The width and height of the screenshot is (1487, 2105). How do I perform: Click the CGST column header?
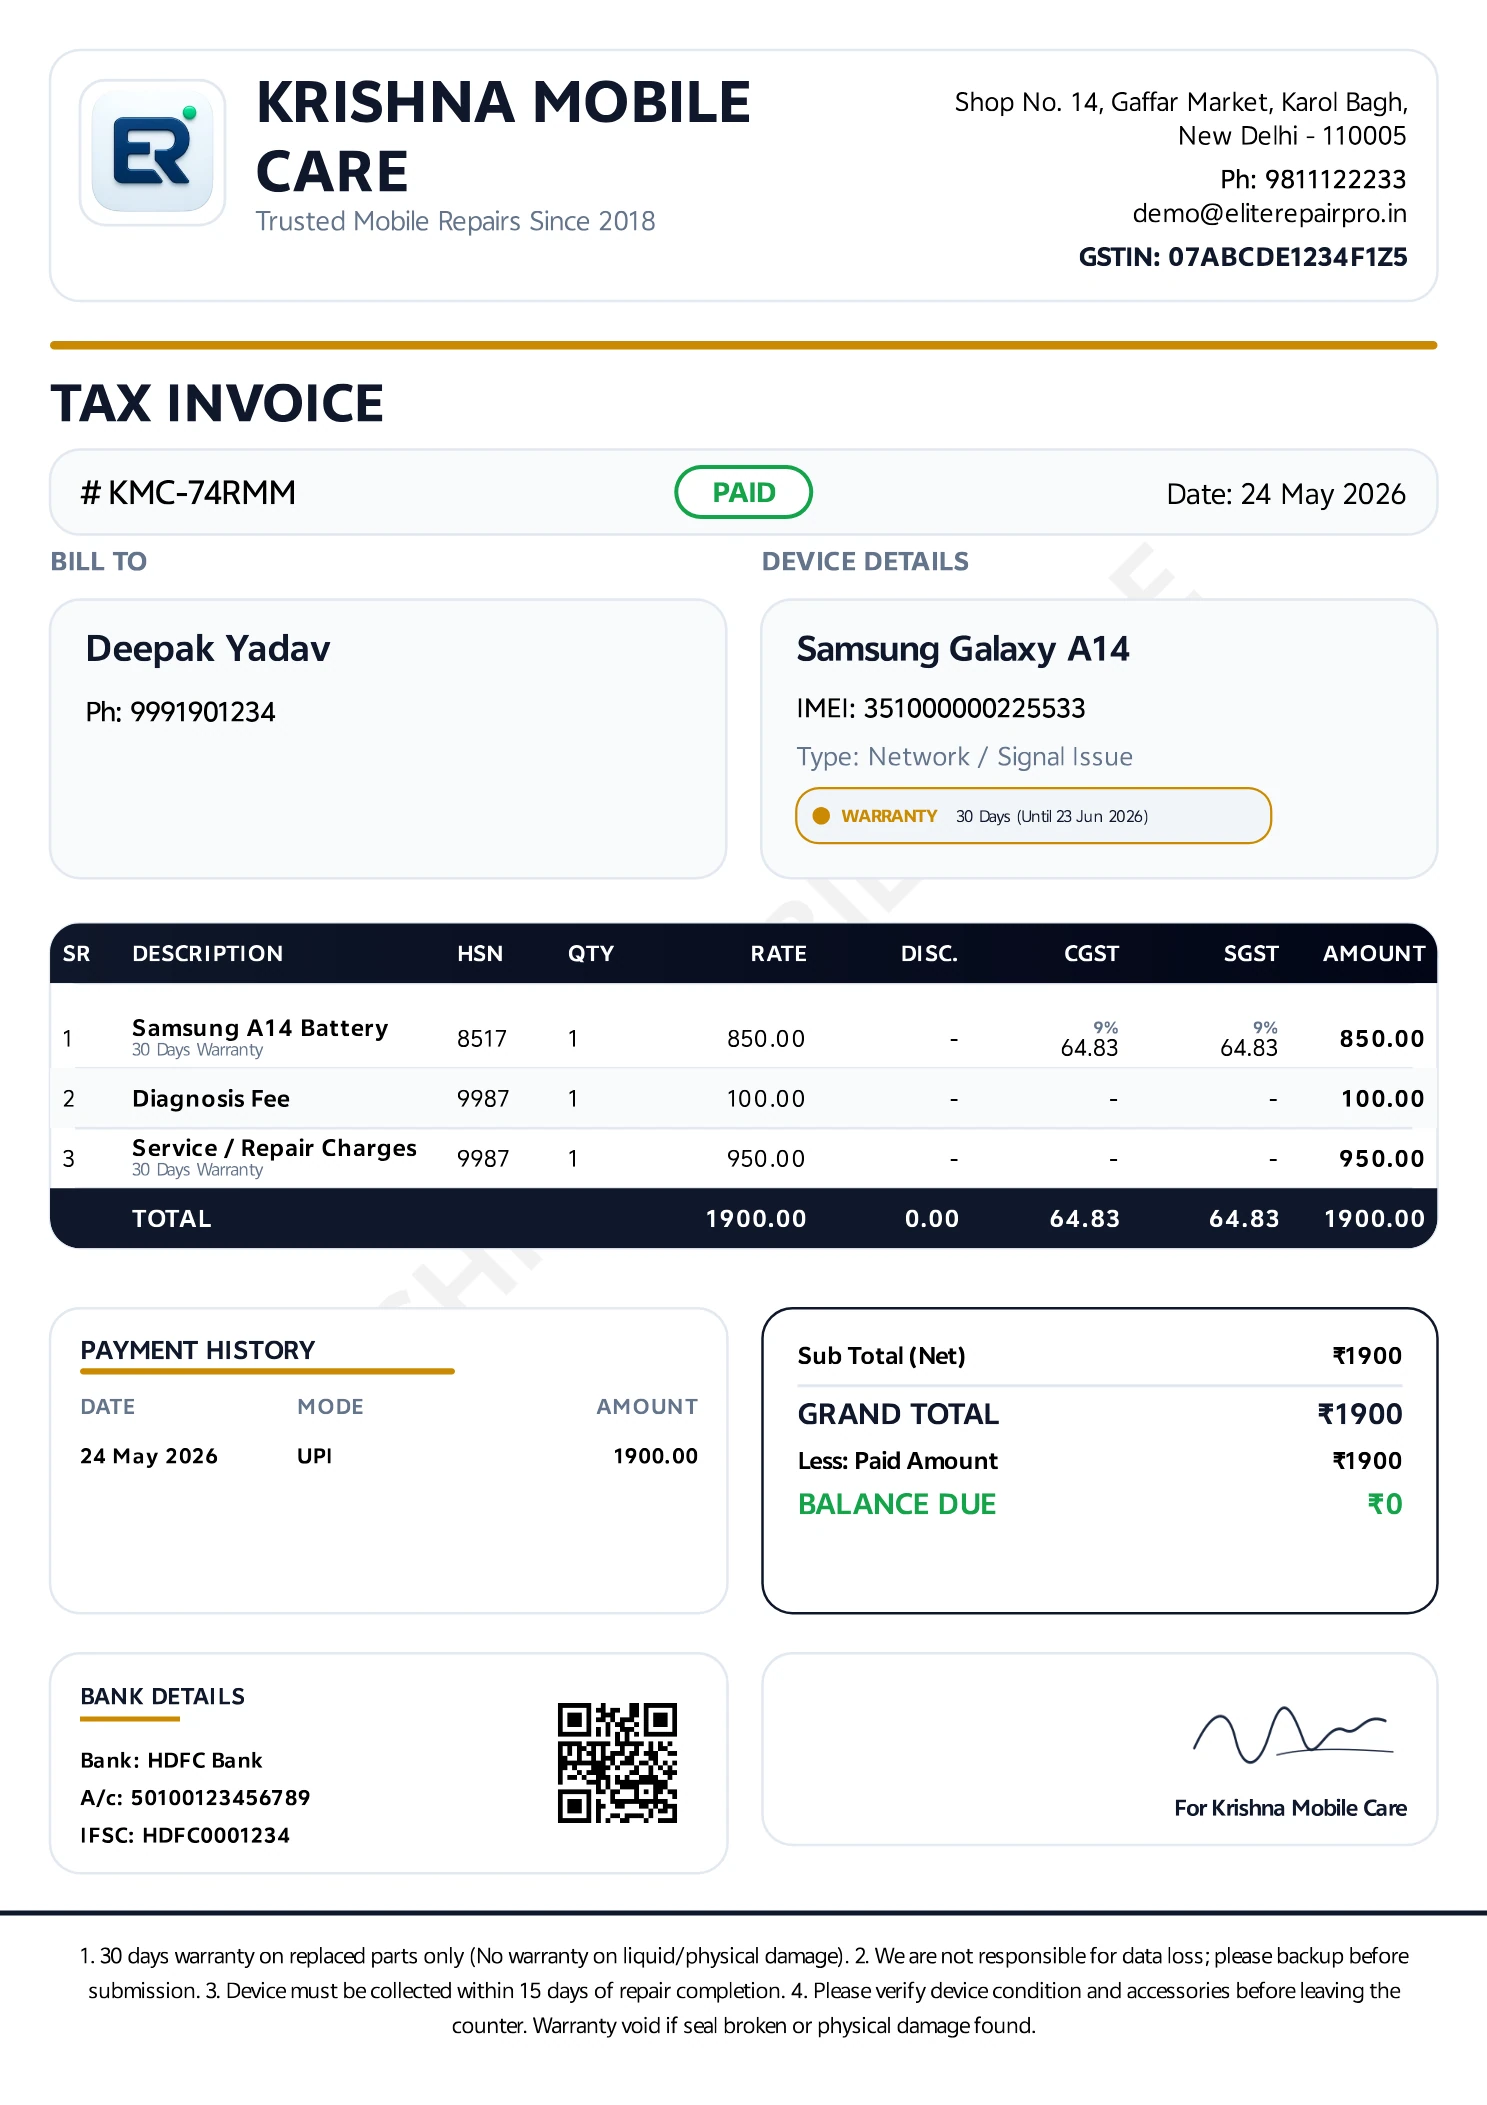coord(1091,954)
